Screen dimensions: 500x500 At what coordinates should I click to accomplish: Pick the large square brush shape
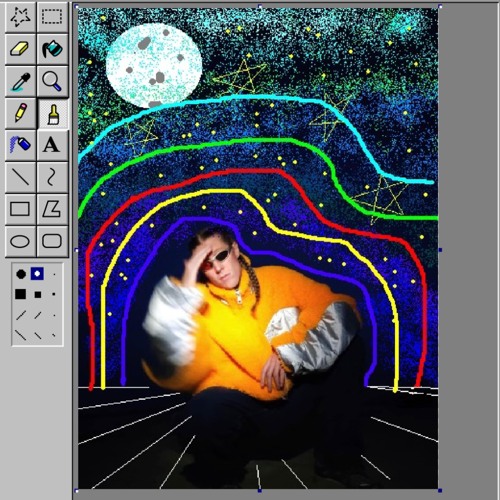pos(20,294)
